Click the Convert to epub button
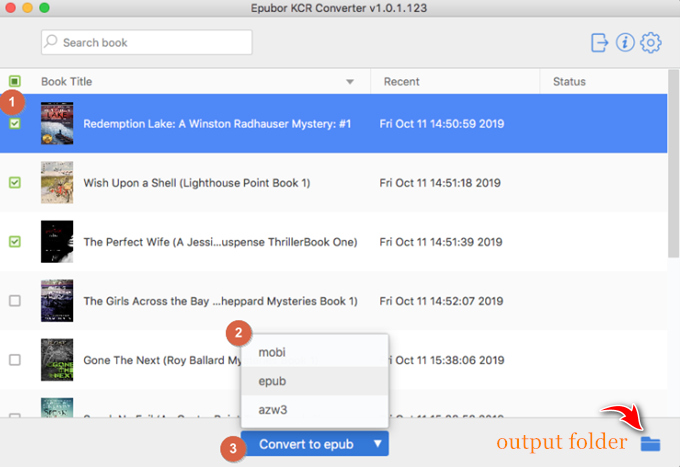This screenshot has height=467, width=680. click(305, 444)
